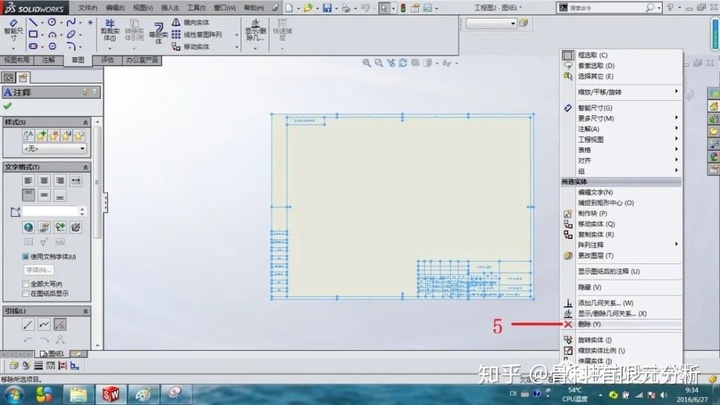Screen dimensions: 720x405
Task: Open the 工具(T) menu
Action: coord(196,8)
